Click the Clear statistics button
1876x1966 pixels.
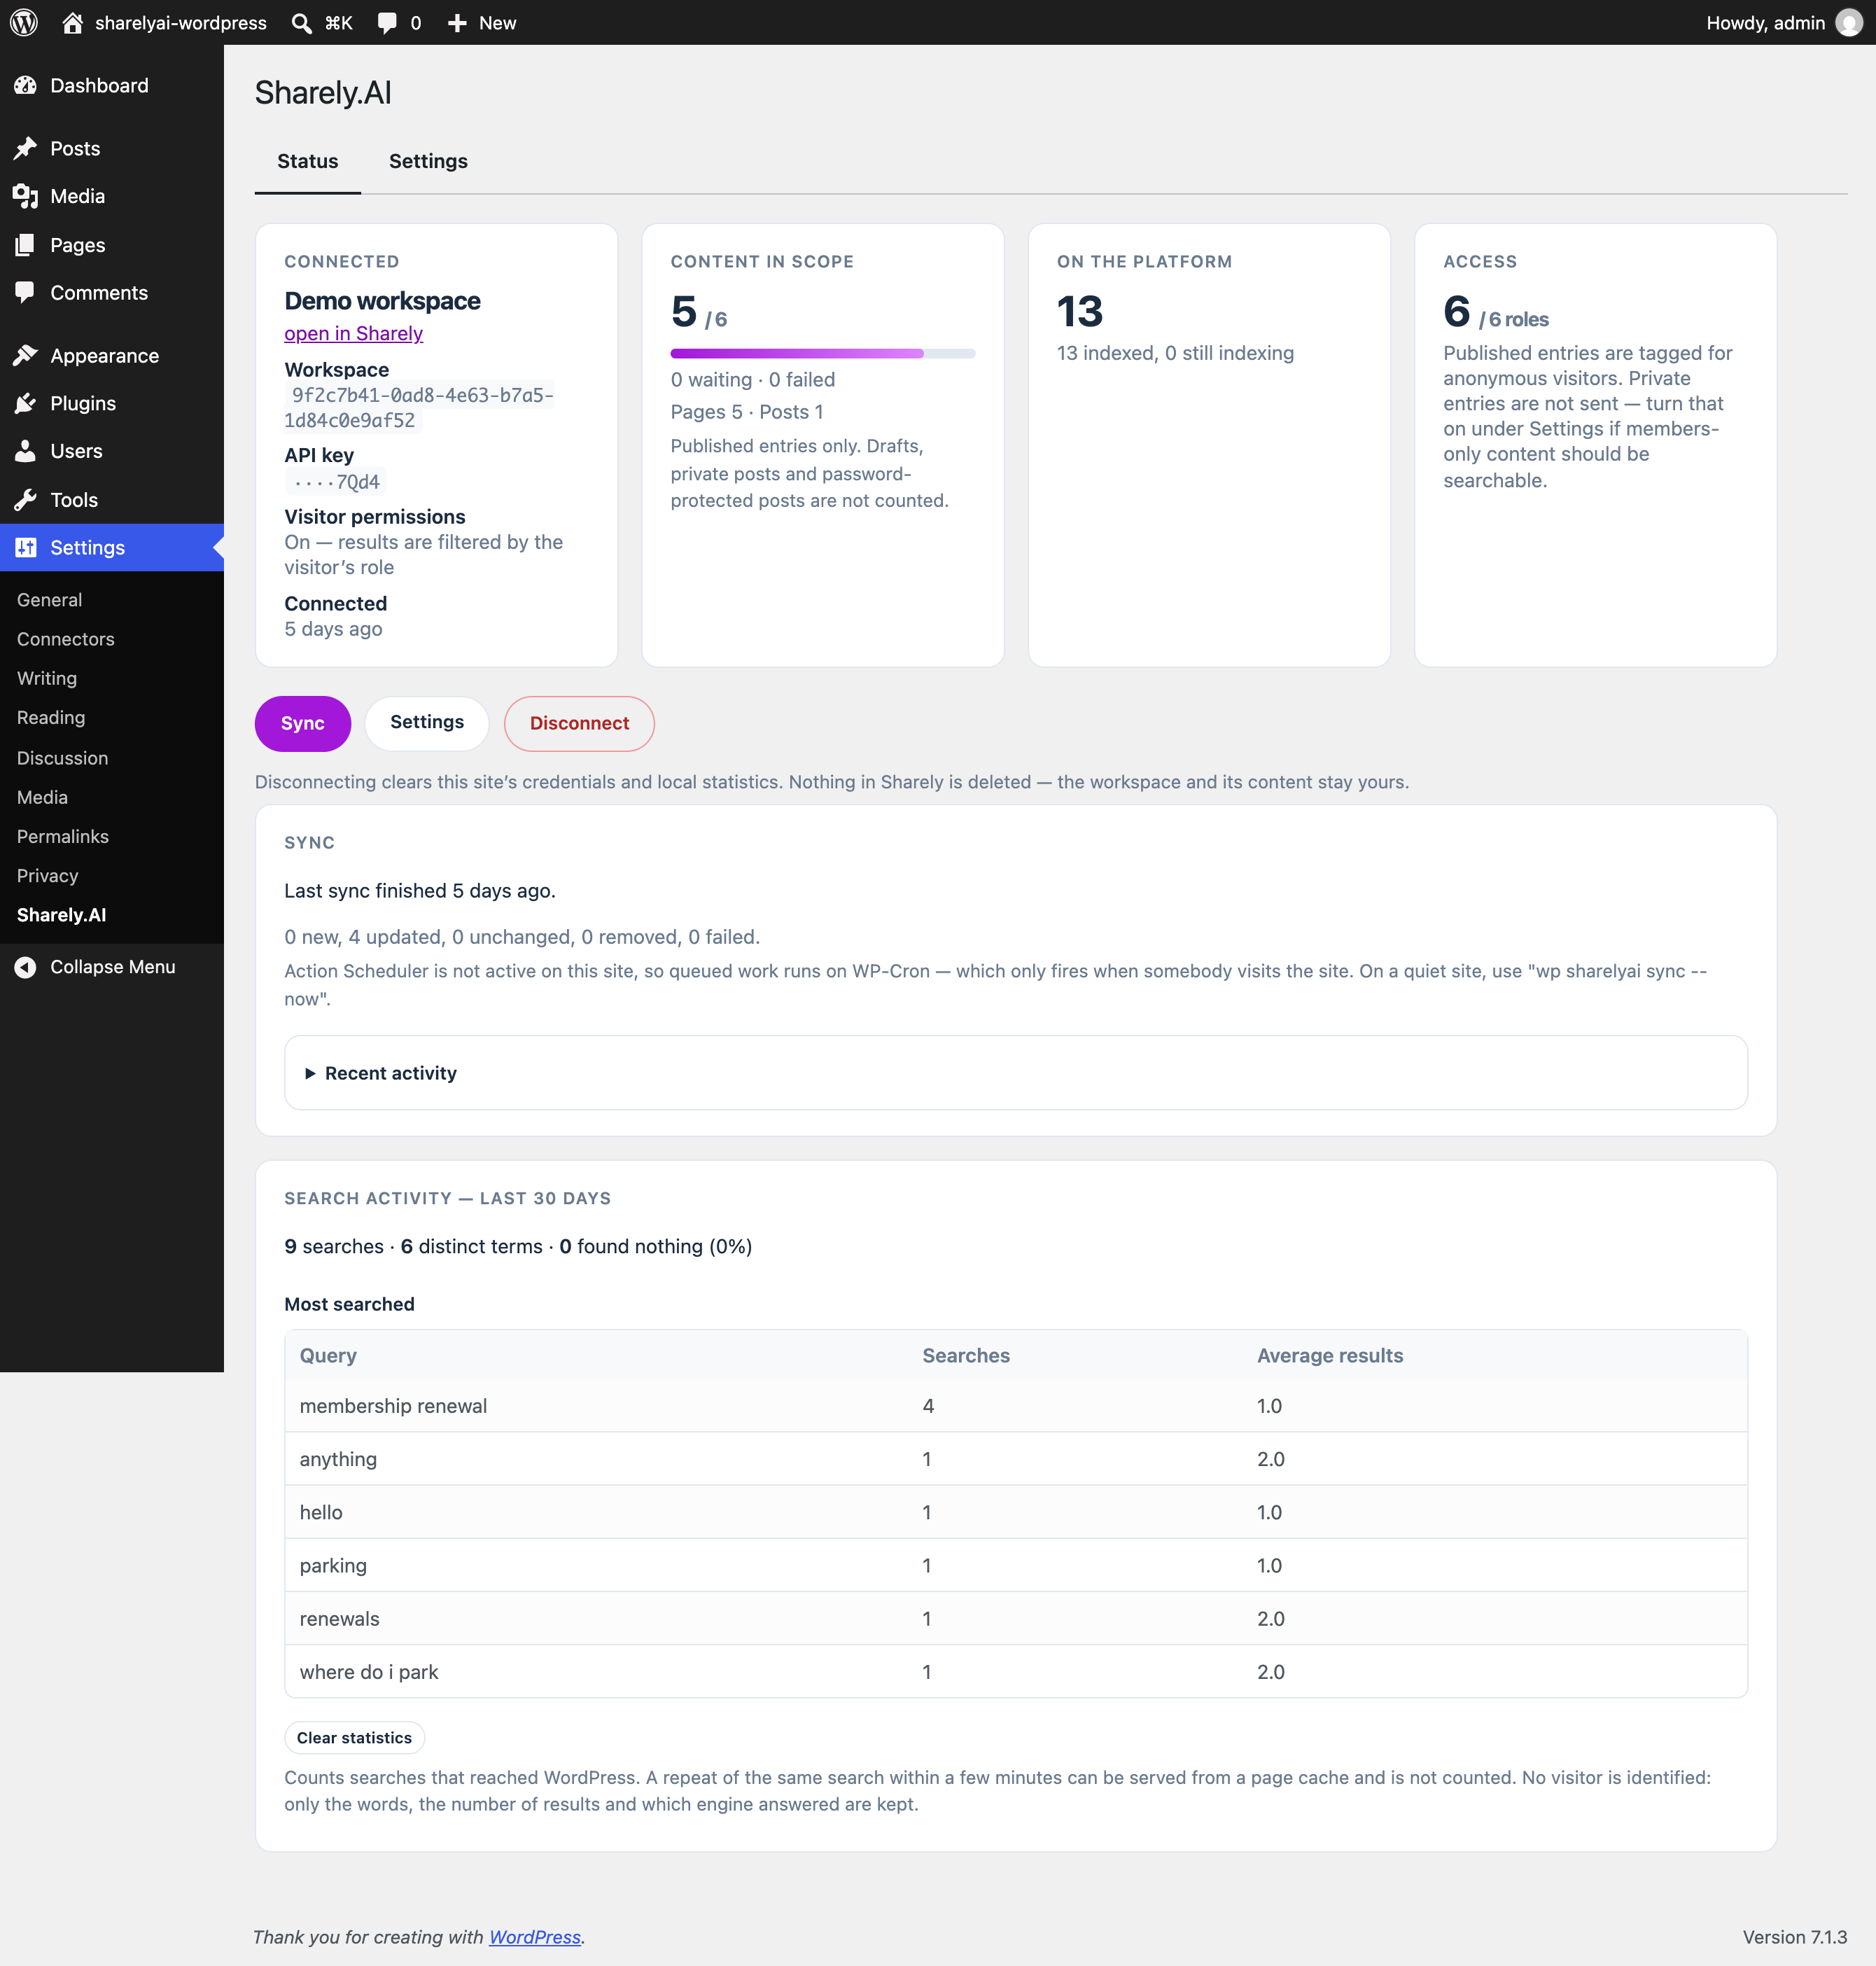[354, 1738]
